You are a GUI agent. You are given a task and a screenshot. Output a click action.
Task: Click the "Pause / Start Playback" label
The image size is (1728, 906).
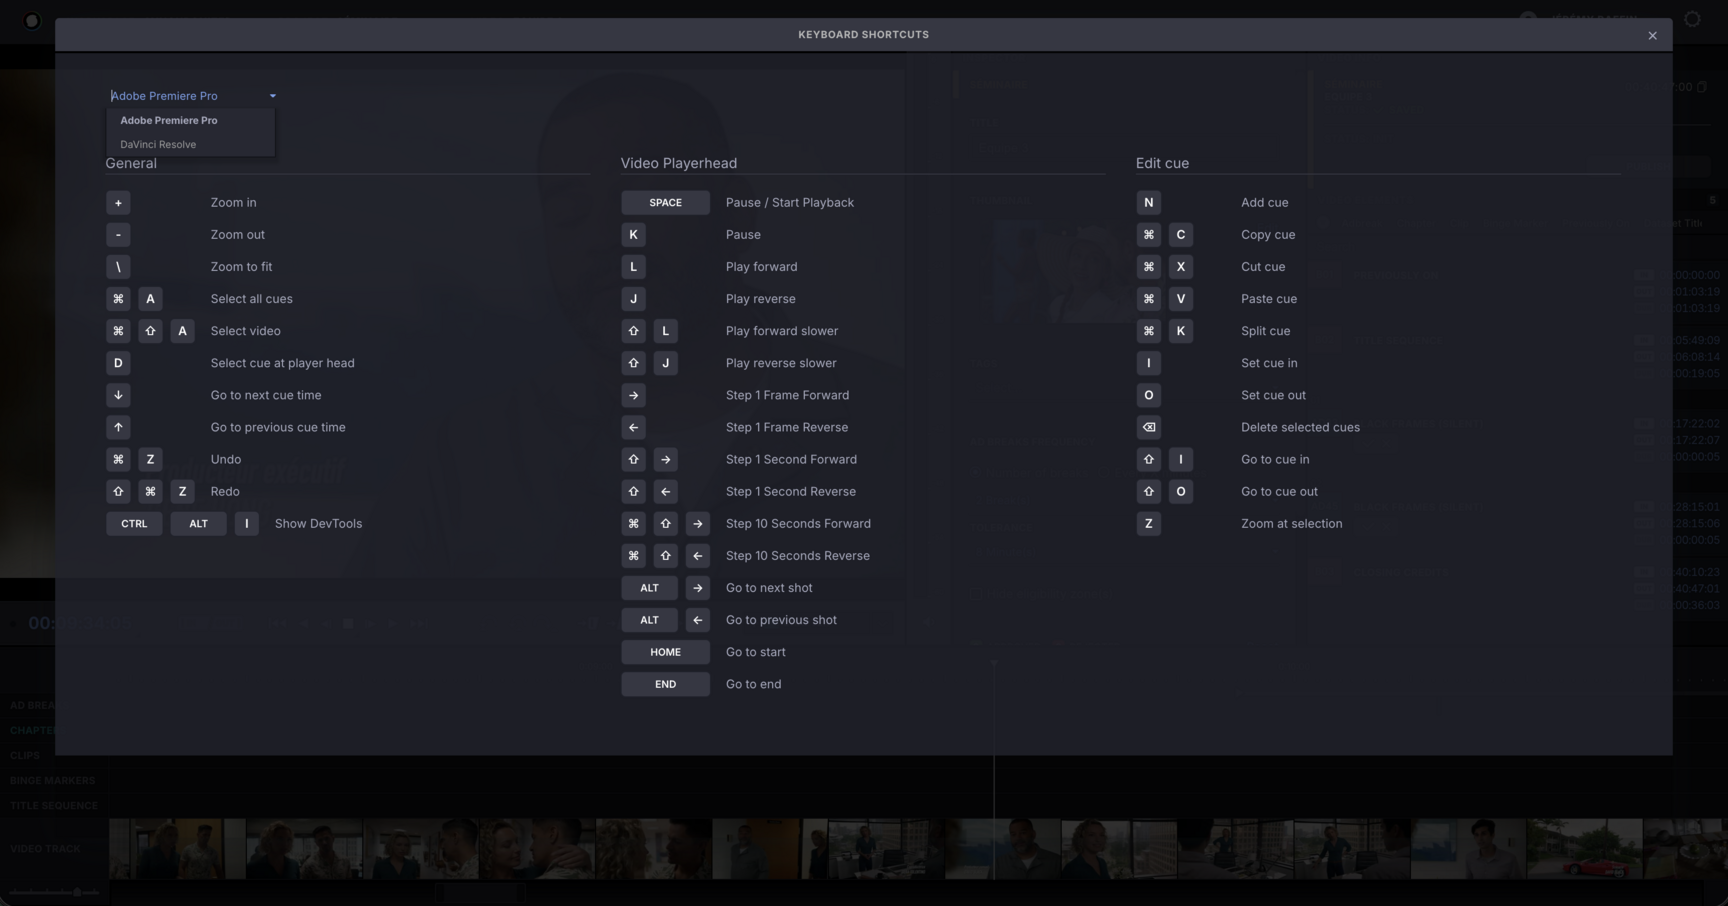[790, 203]
